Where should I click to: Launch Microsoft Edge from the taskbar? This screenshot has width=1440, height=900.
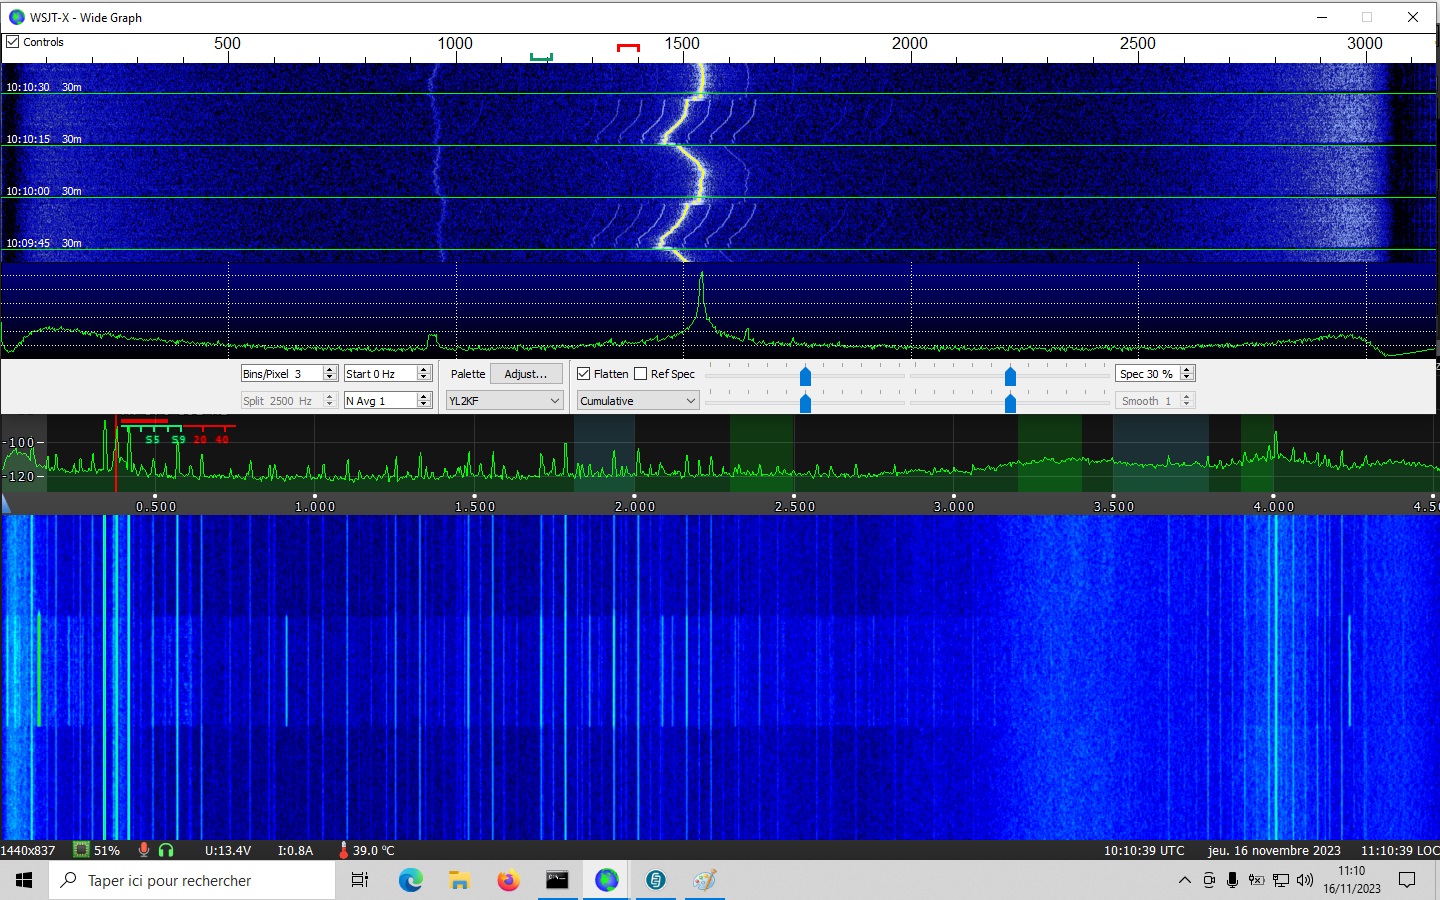pos(410,880)
